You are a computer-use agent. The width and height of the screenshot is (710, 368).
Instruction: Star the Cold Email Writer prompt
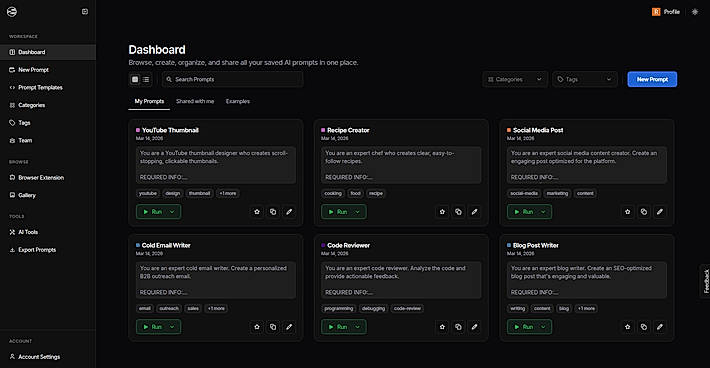point(257,327)
